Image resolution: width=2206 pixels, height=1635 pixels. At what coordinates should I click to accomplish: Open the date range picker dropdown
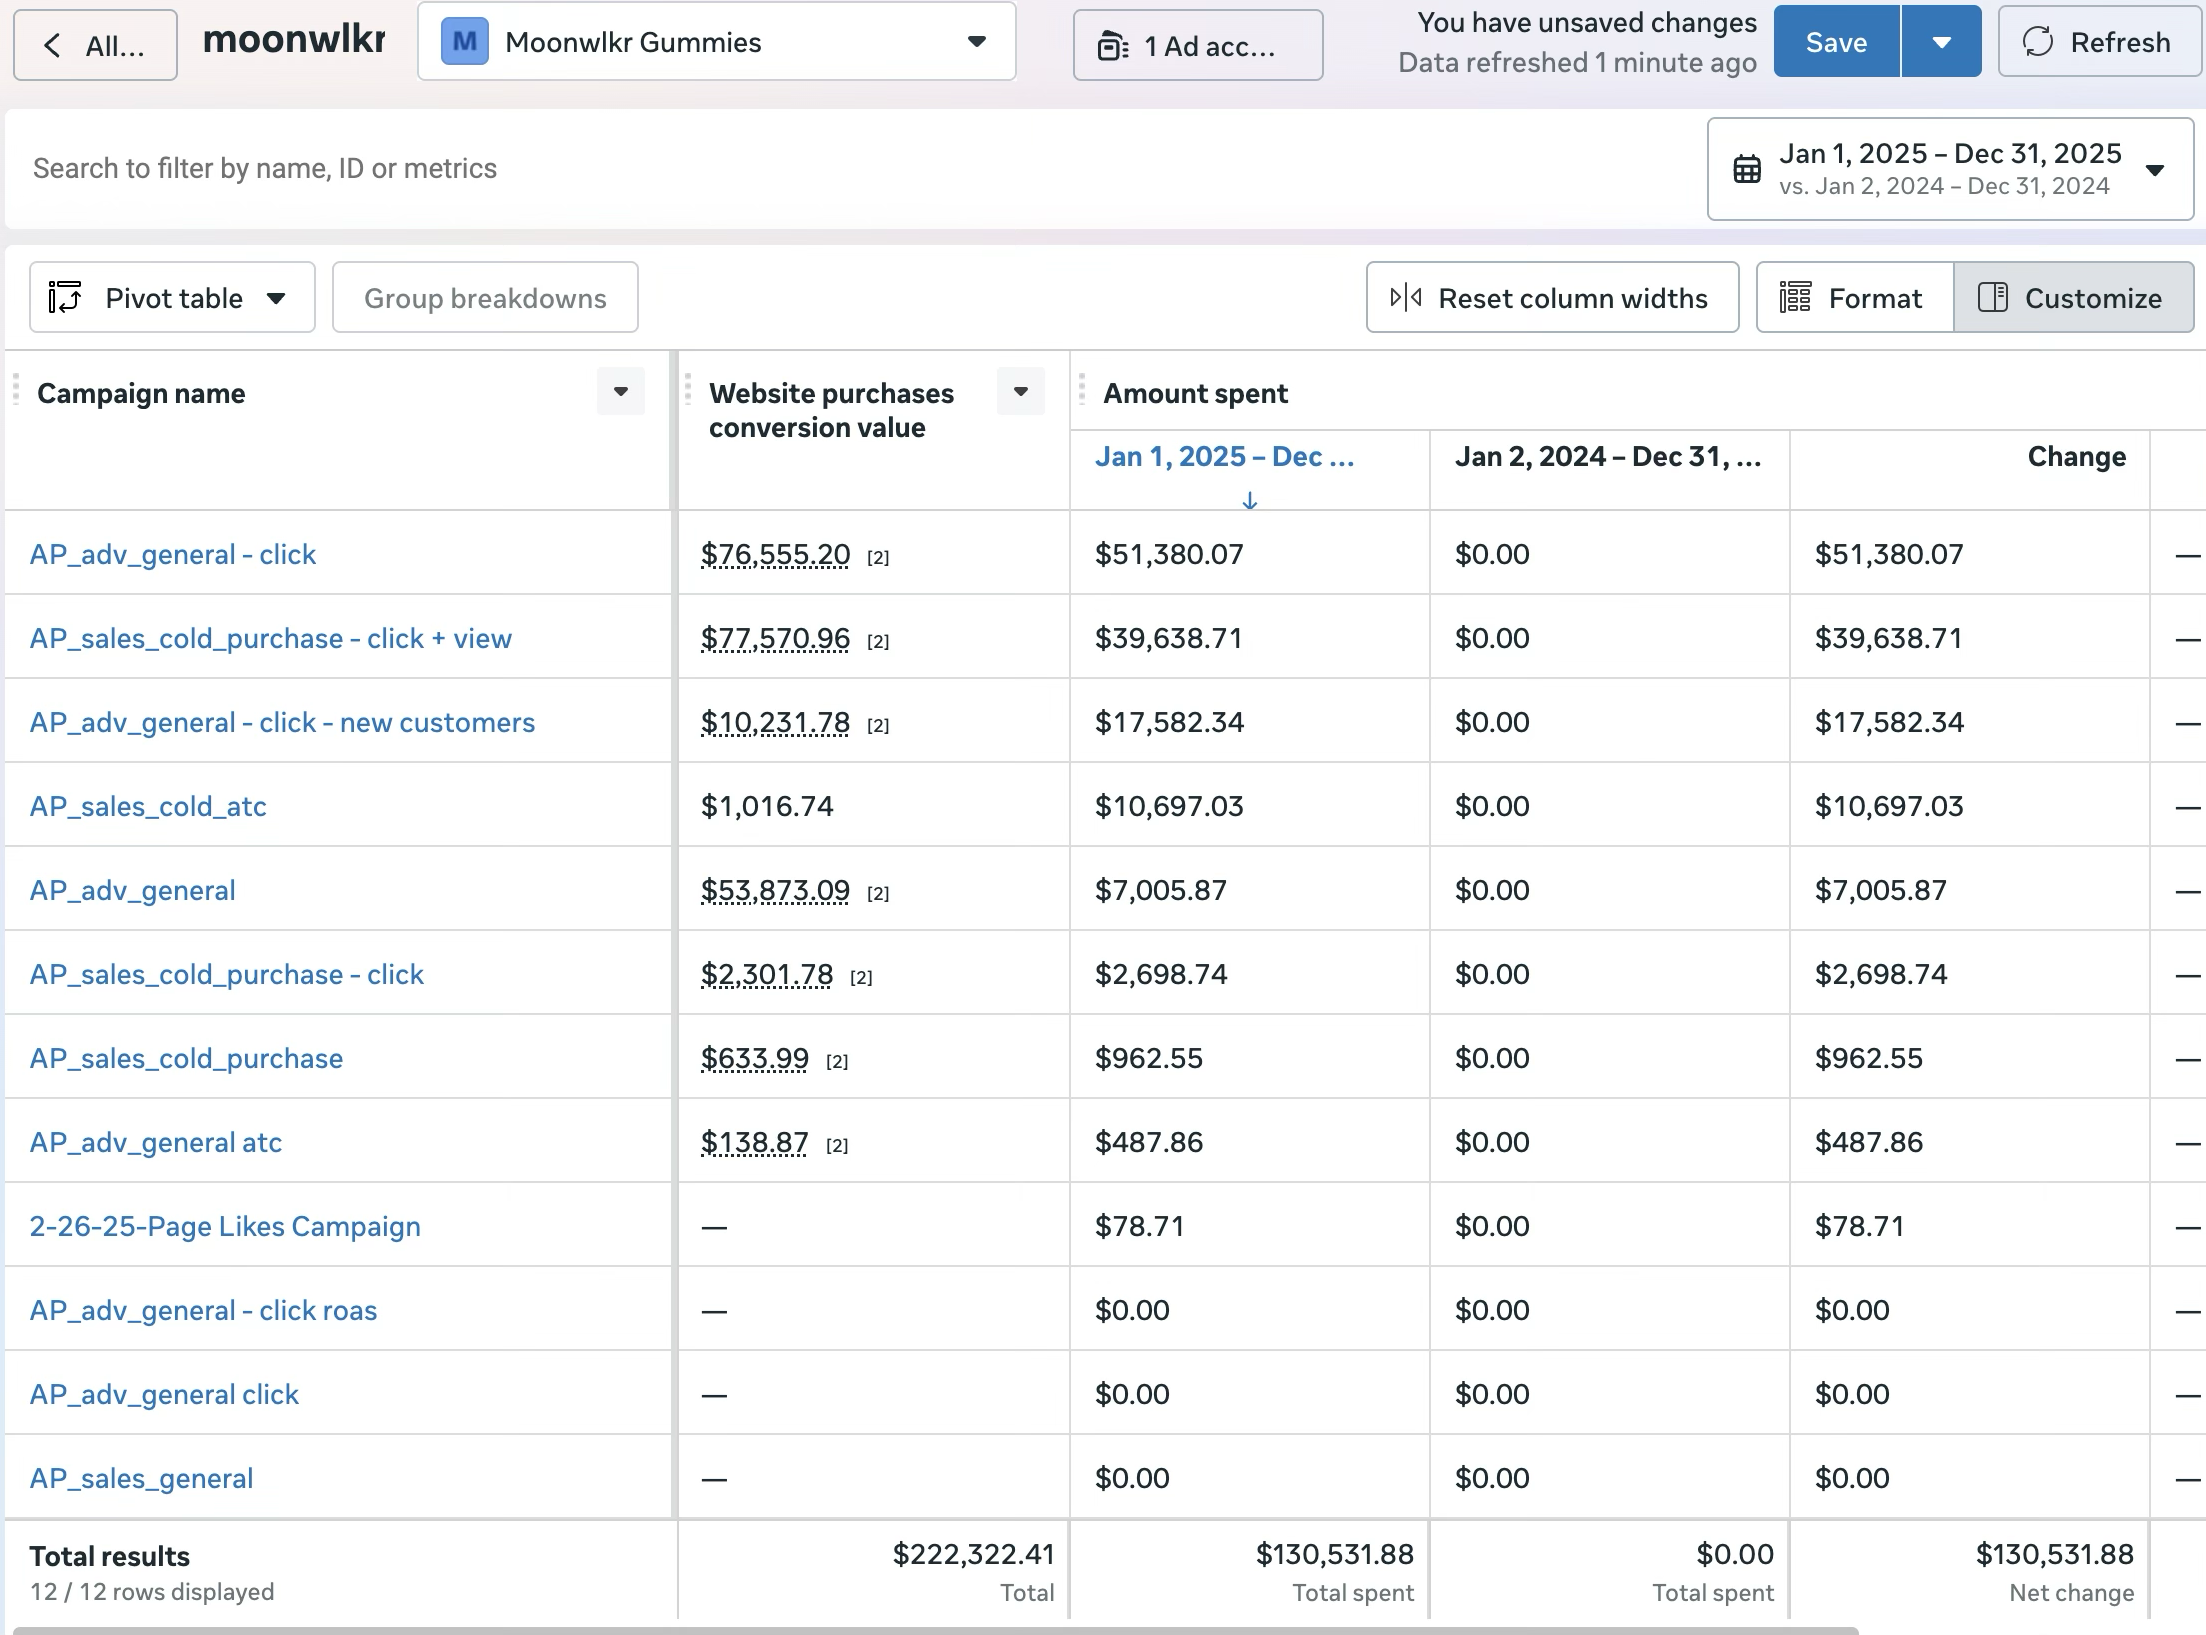[1950, 169]
